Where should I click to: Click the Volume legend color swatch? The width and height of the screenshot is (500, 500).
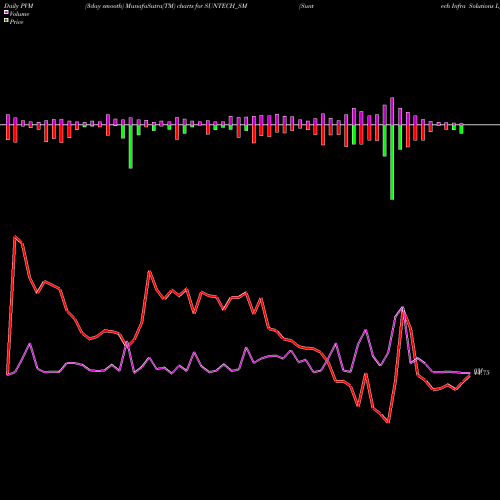click(x=6, y=12)
